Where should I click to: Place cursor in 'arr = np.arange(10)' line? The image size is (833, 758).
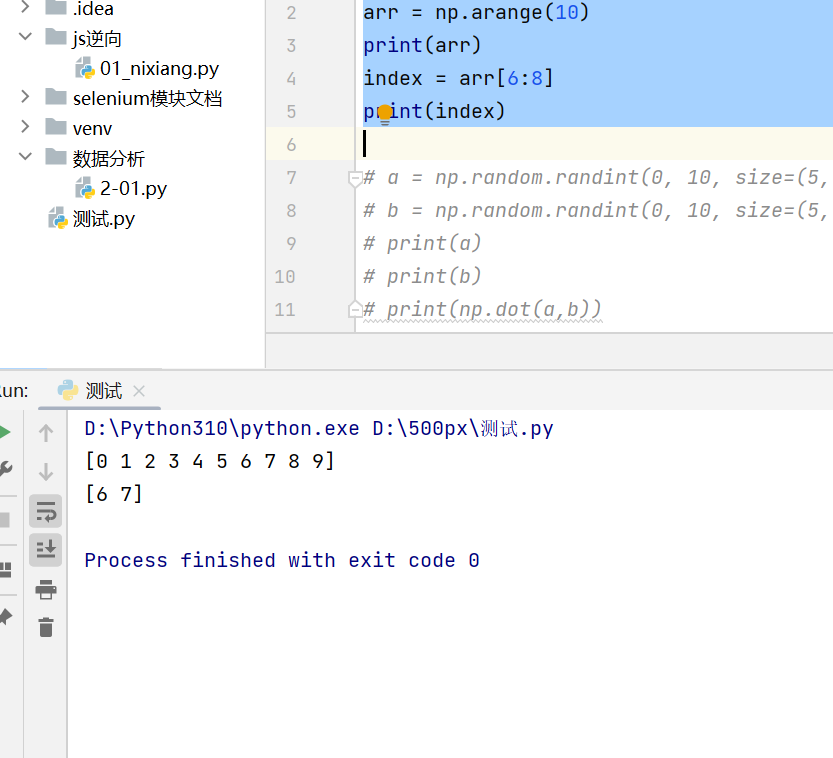click(476, 12)
